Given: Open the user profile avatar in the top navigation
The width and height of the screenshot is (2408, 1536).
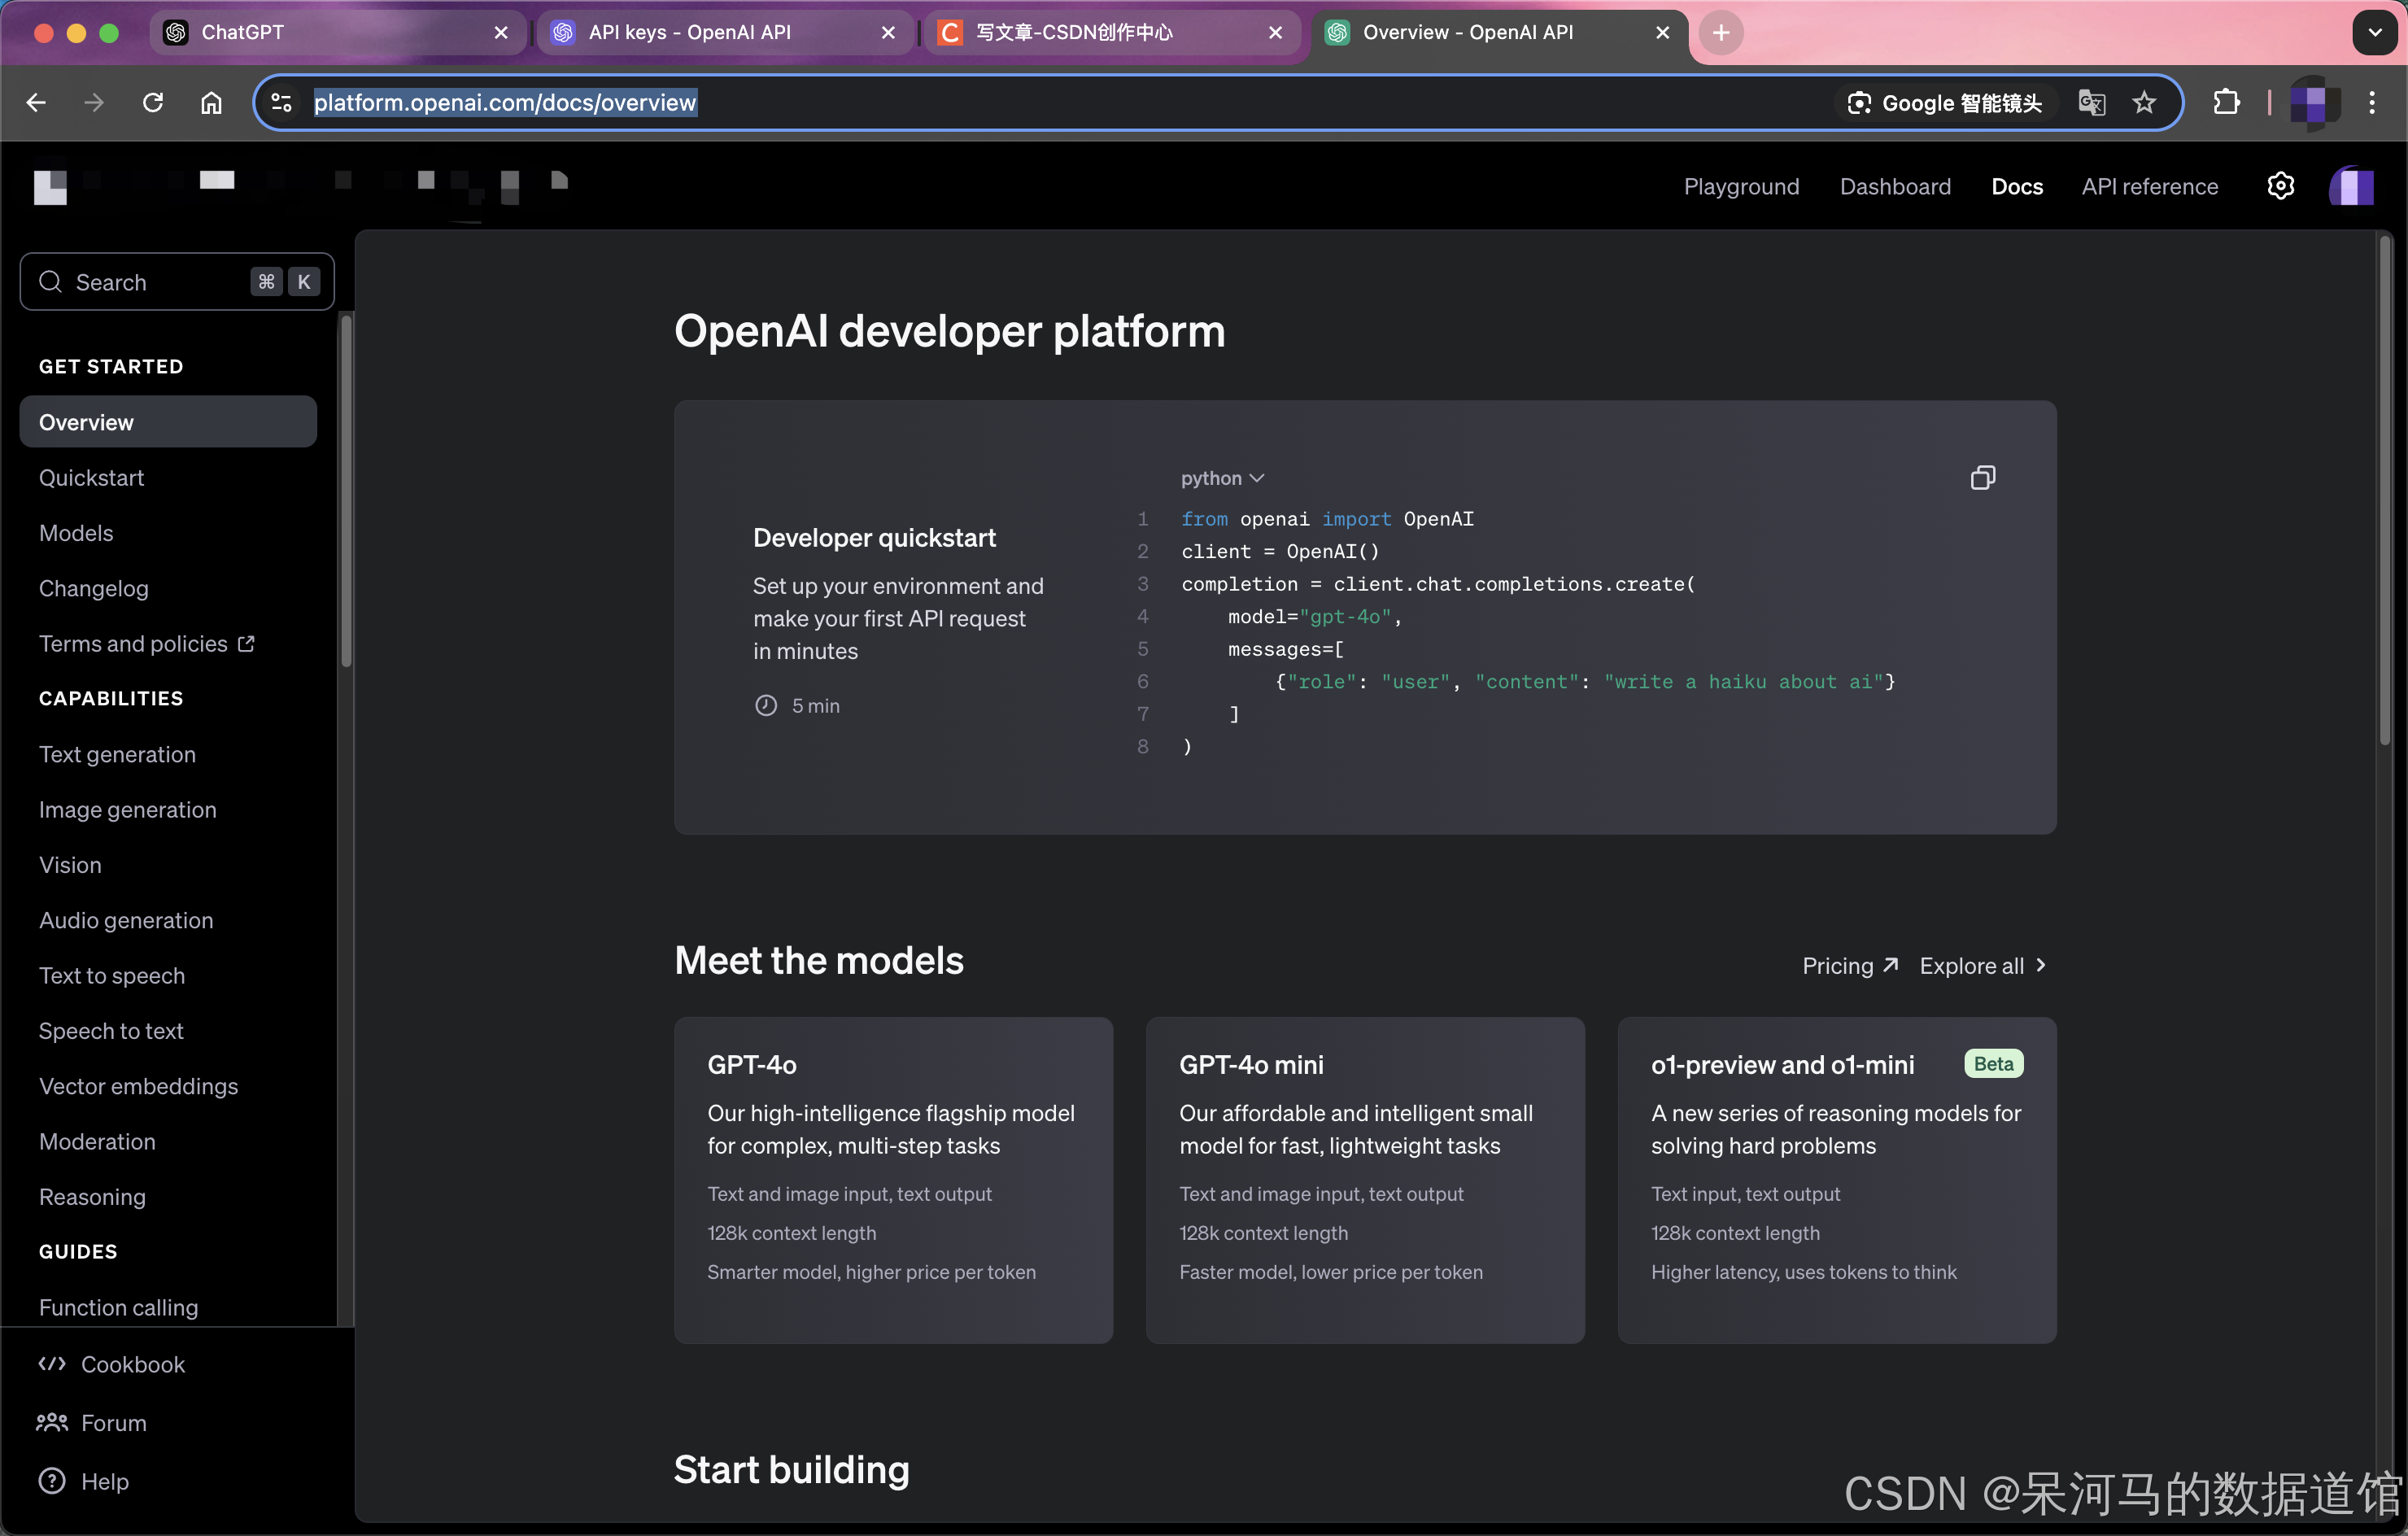Looking at the screenshot, I should tap(2351, 186).
